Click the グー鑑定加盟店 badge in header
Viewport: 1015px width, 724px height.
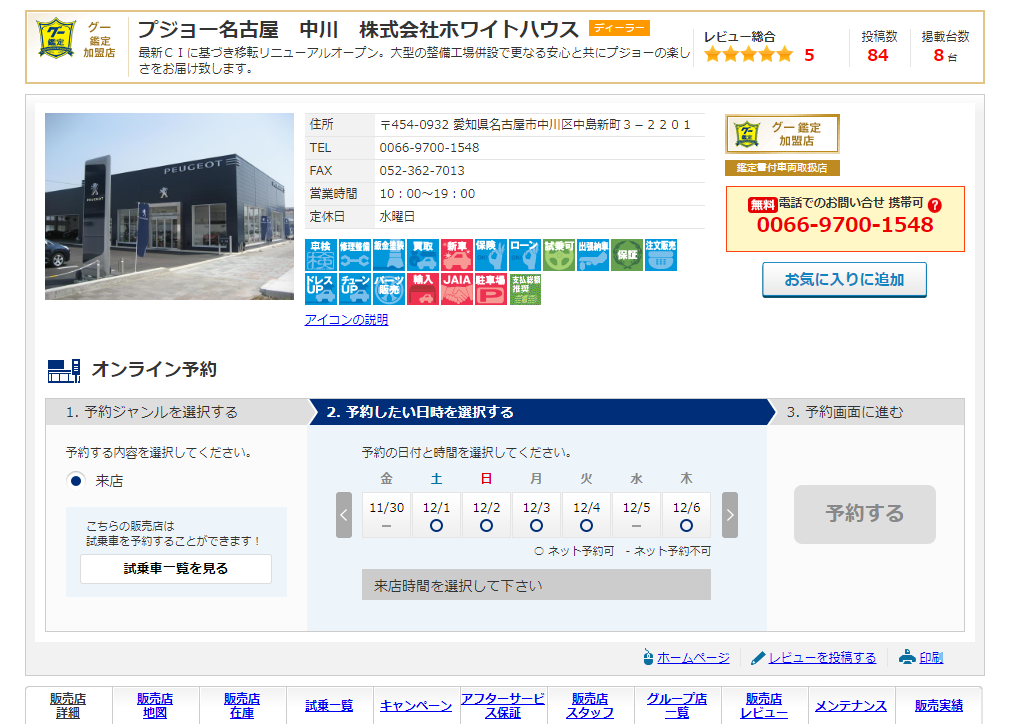[x=76, y=40]
